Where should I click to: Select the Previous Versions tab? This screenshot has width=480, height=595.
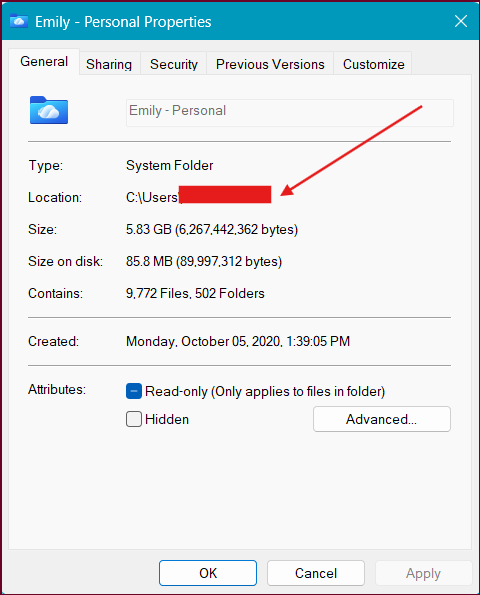click(x=270, y=64)
